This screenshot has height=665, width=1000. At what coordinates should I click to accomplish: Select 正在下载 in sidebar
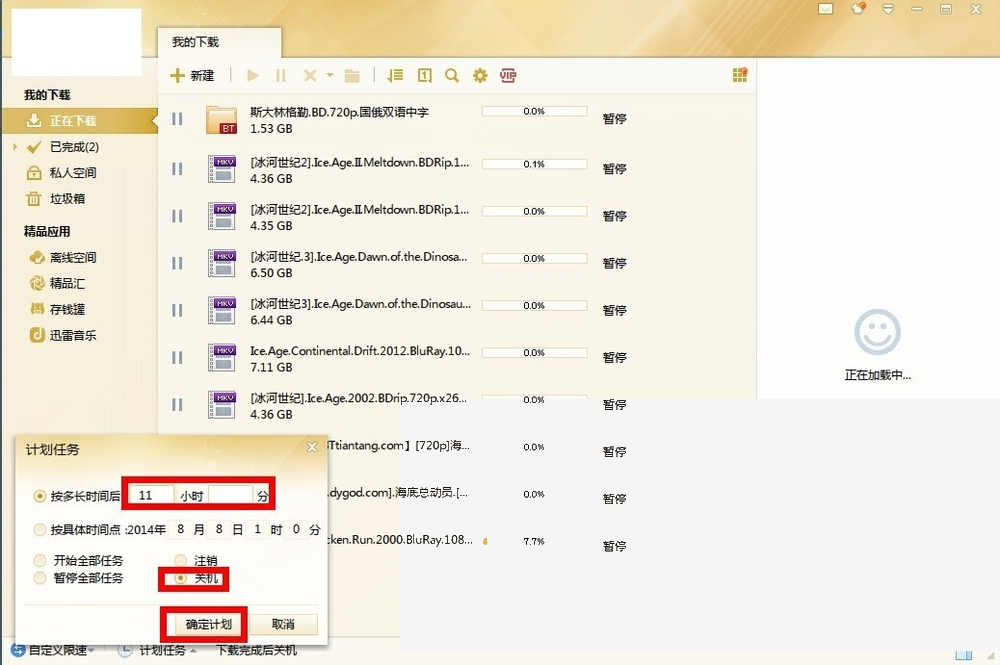79,121
